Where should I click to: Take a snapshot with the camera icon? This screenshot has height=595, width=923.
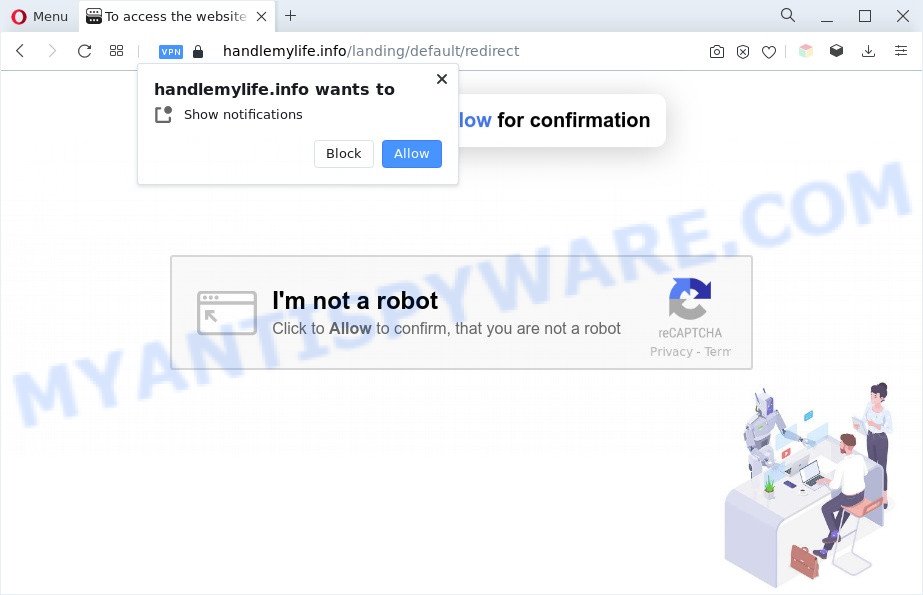[716, 52]
